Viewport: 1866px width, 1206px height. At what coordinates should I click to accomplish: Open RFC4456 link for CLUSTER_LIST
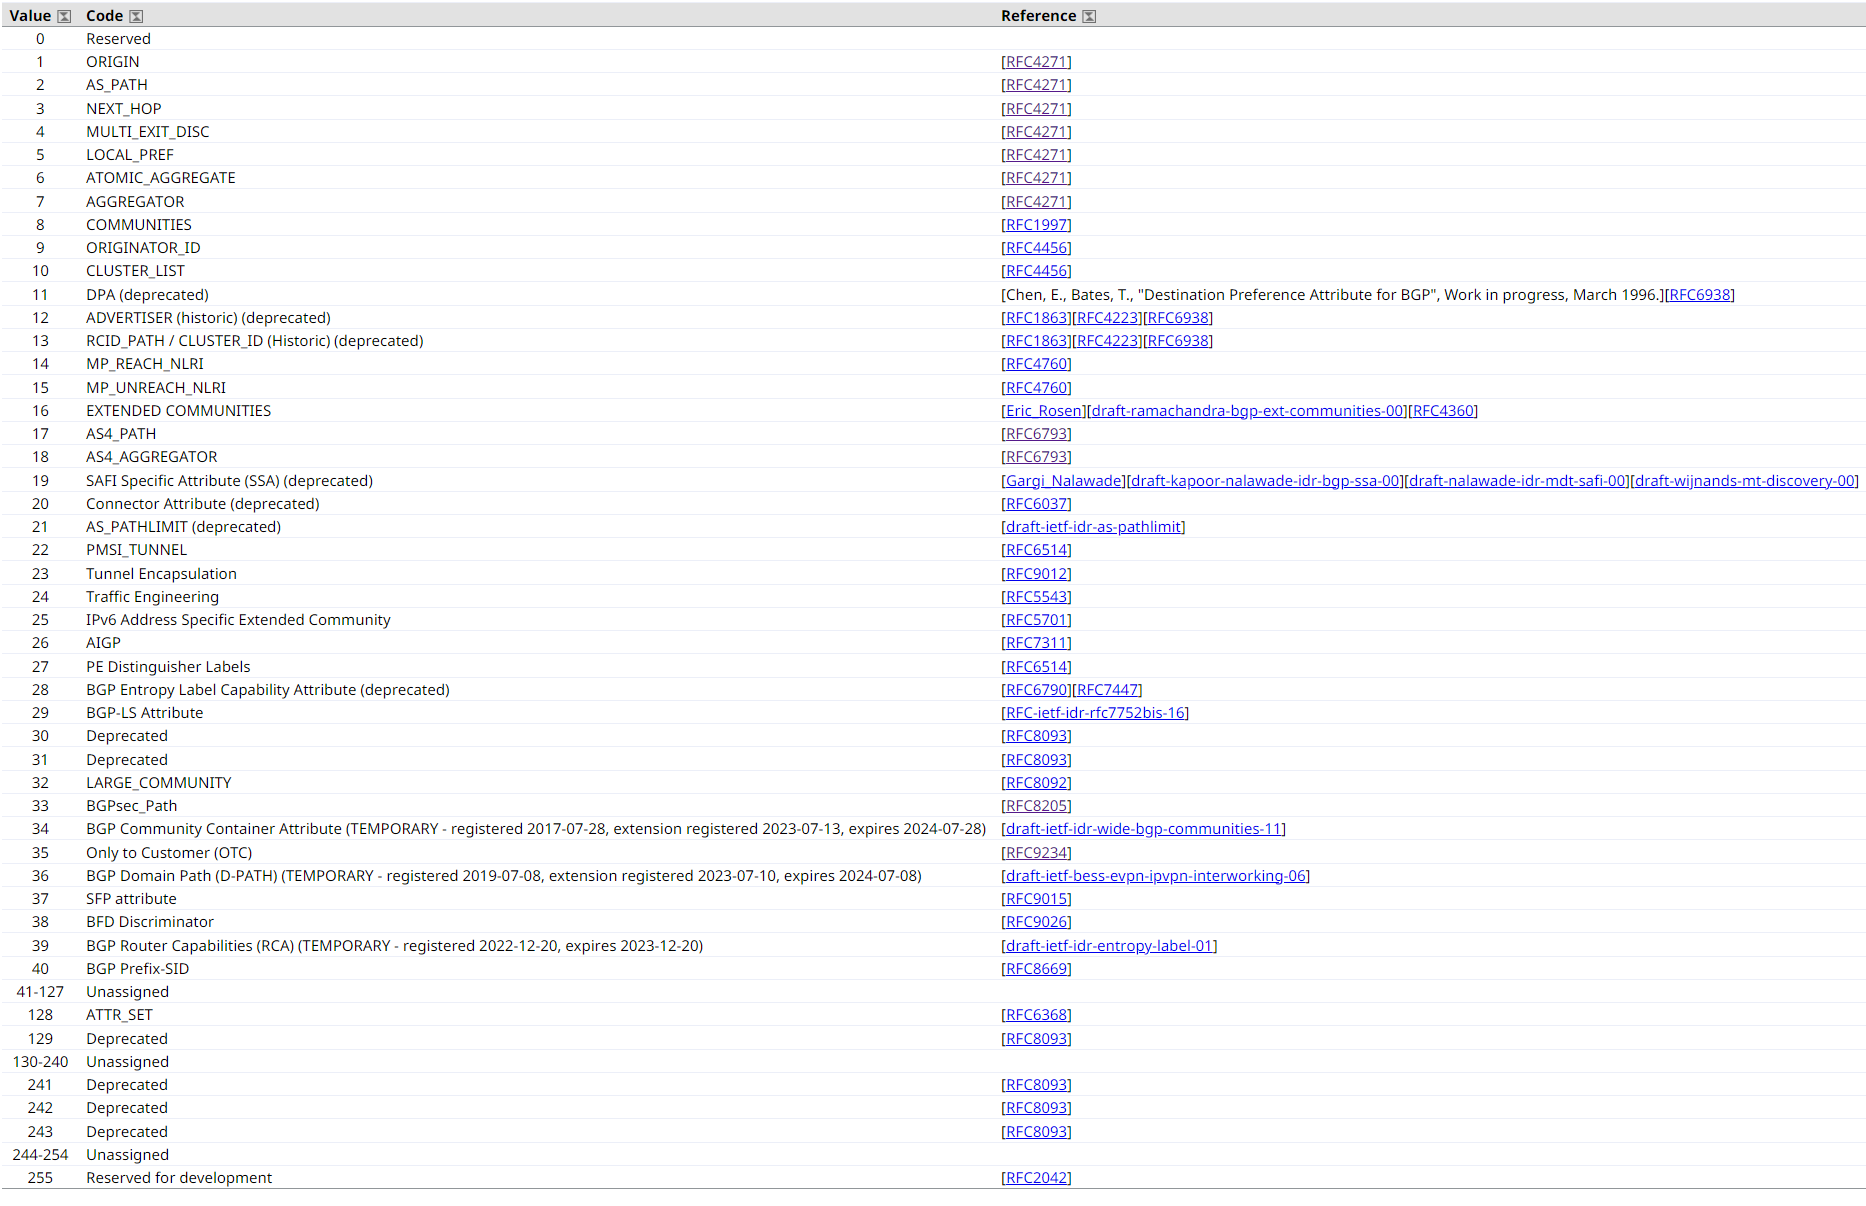point(1036,271)
